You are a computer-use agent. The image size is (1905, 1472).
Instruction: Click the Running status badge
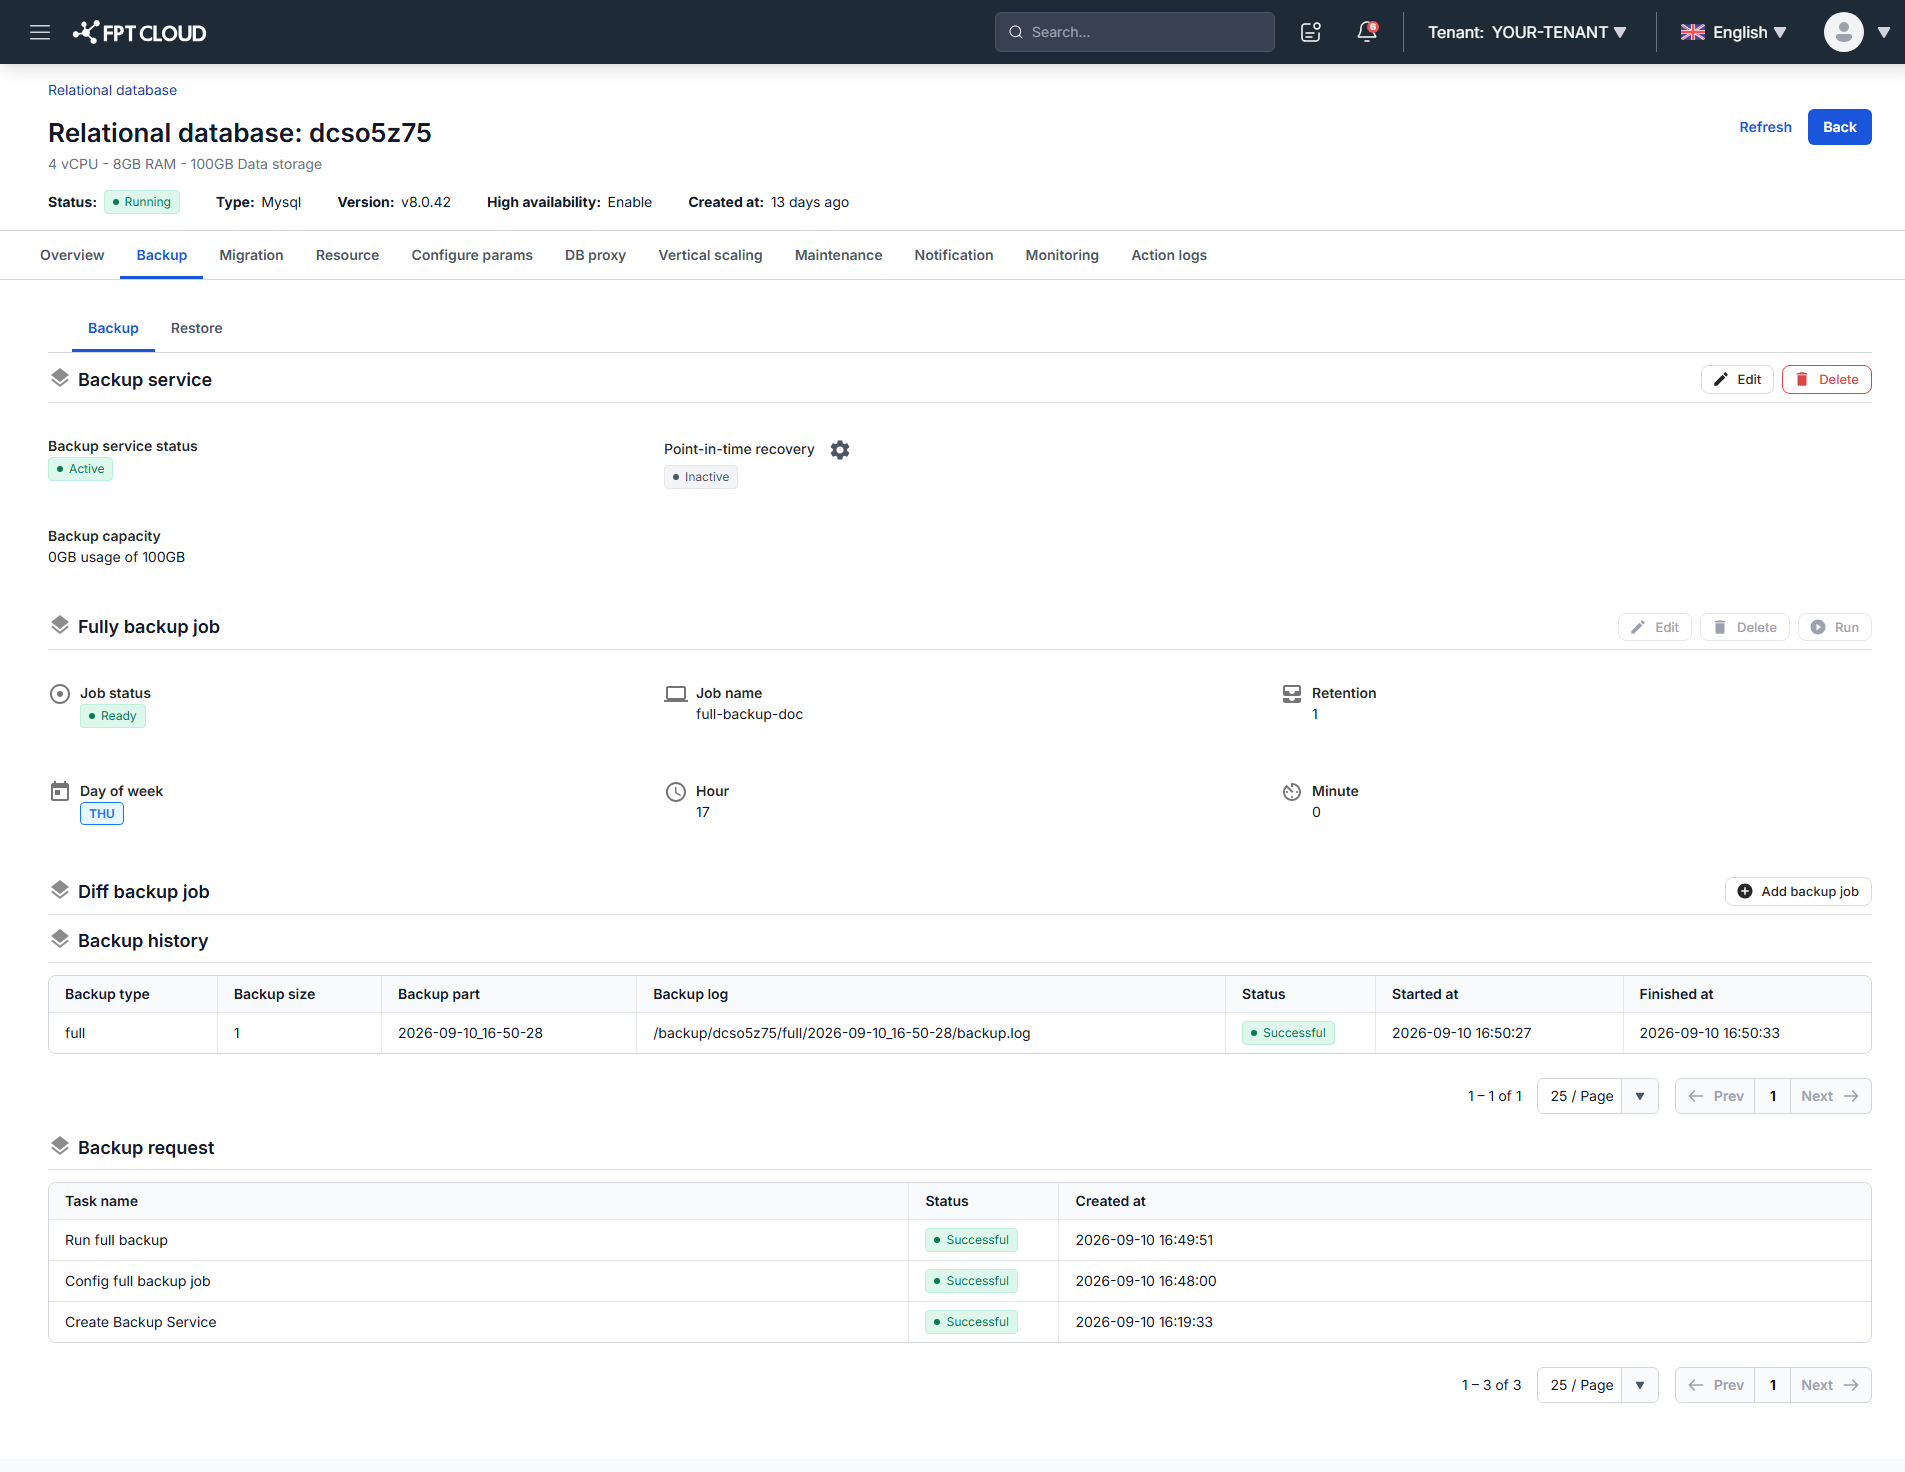click(142, 202)
